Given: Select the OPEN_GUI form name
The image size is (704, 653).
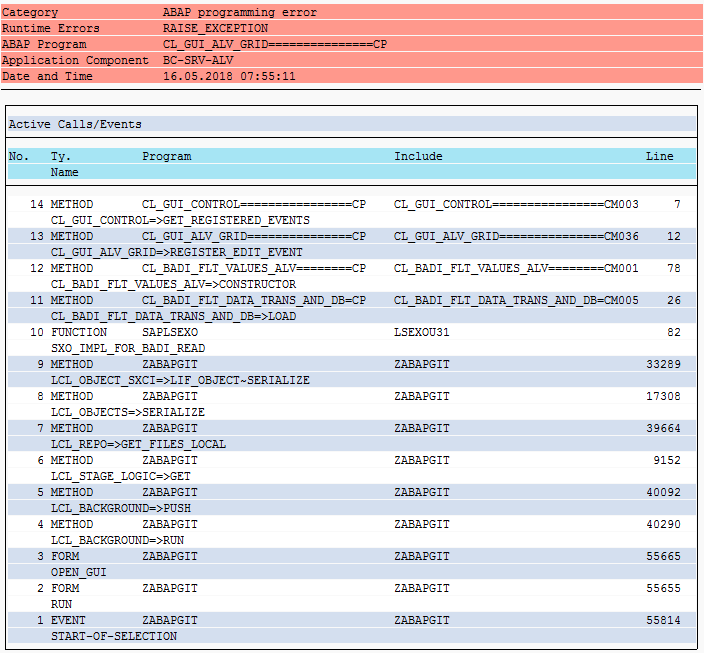Looking at the screenshot, I should pos(79,573).
